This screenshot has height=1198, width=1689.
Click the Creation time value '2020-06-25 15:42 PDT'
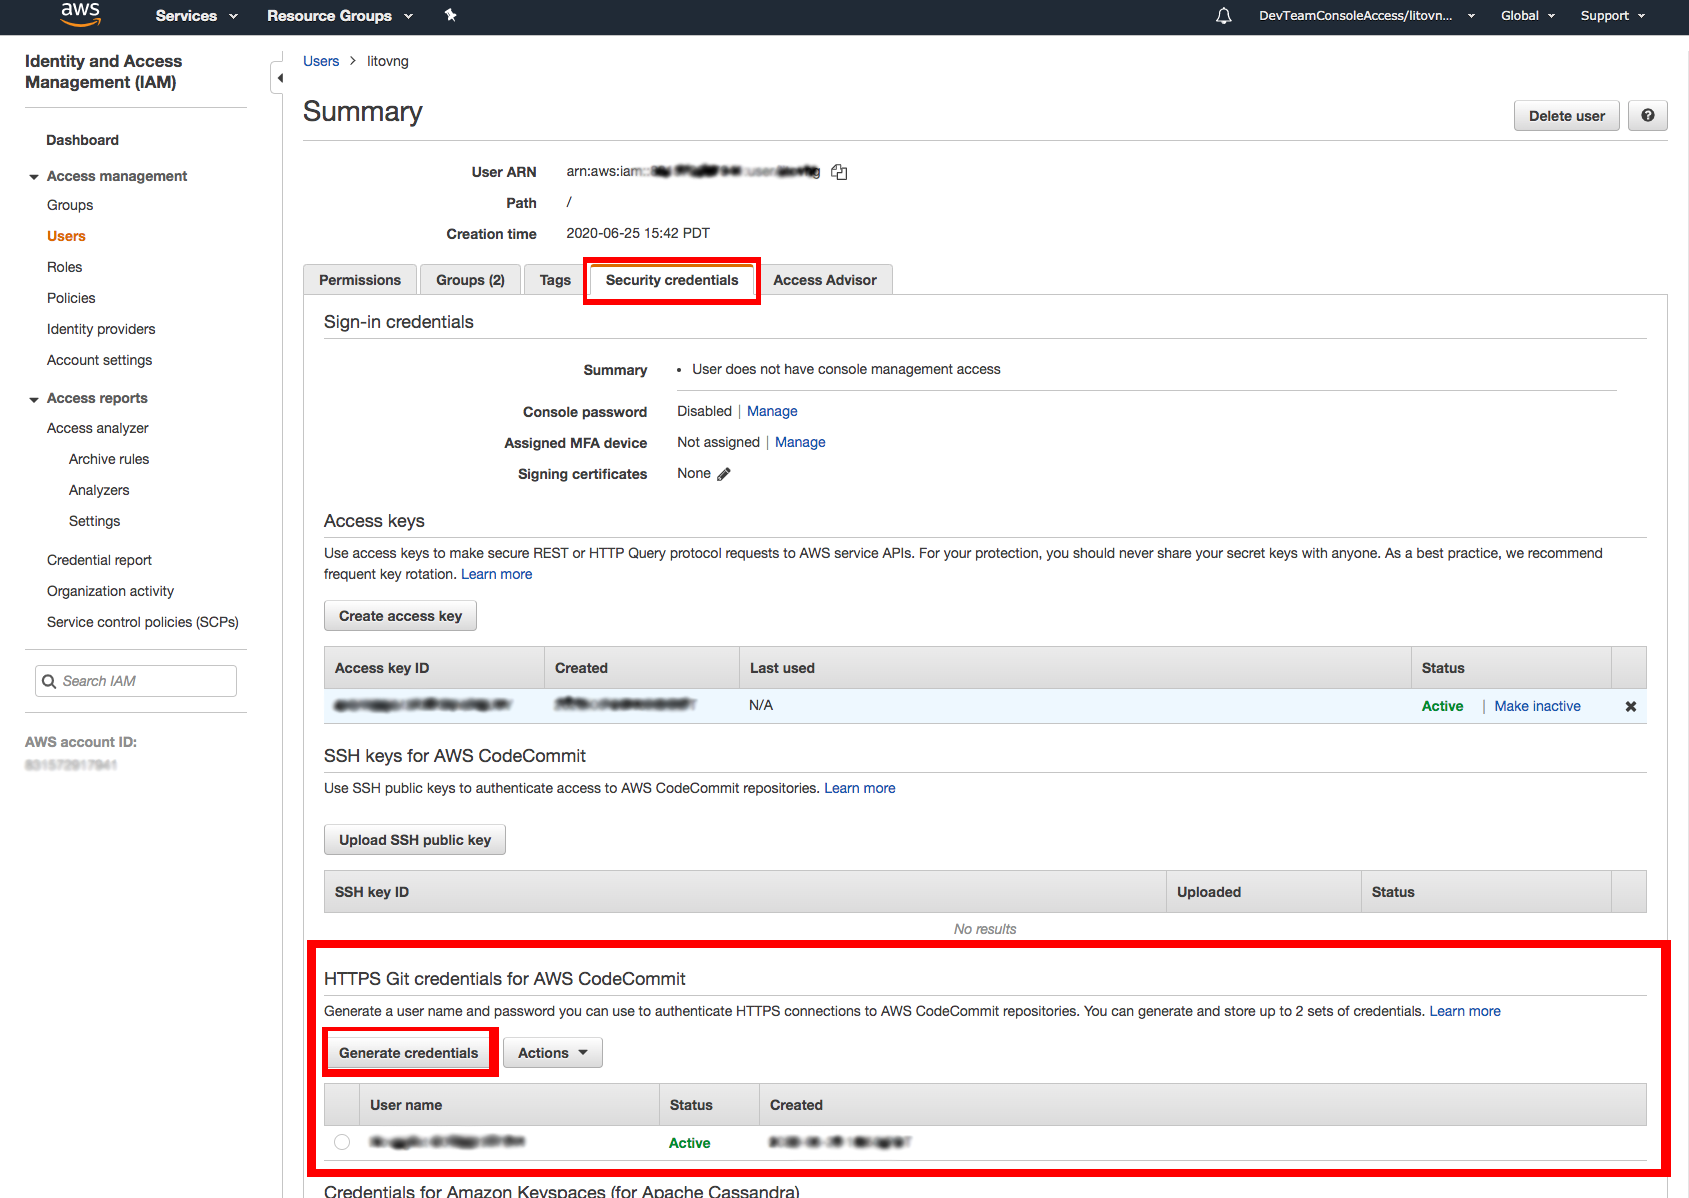(x=638, y=233)
